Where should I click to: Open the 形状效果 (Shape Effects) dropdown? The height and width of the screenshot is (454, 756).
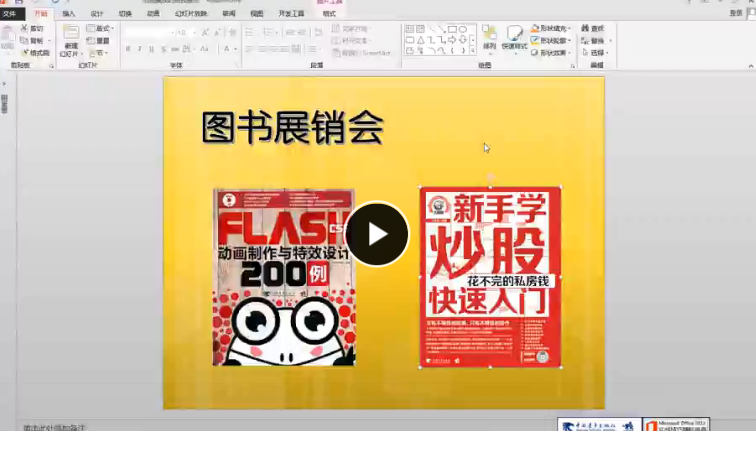point(551,53)
